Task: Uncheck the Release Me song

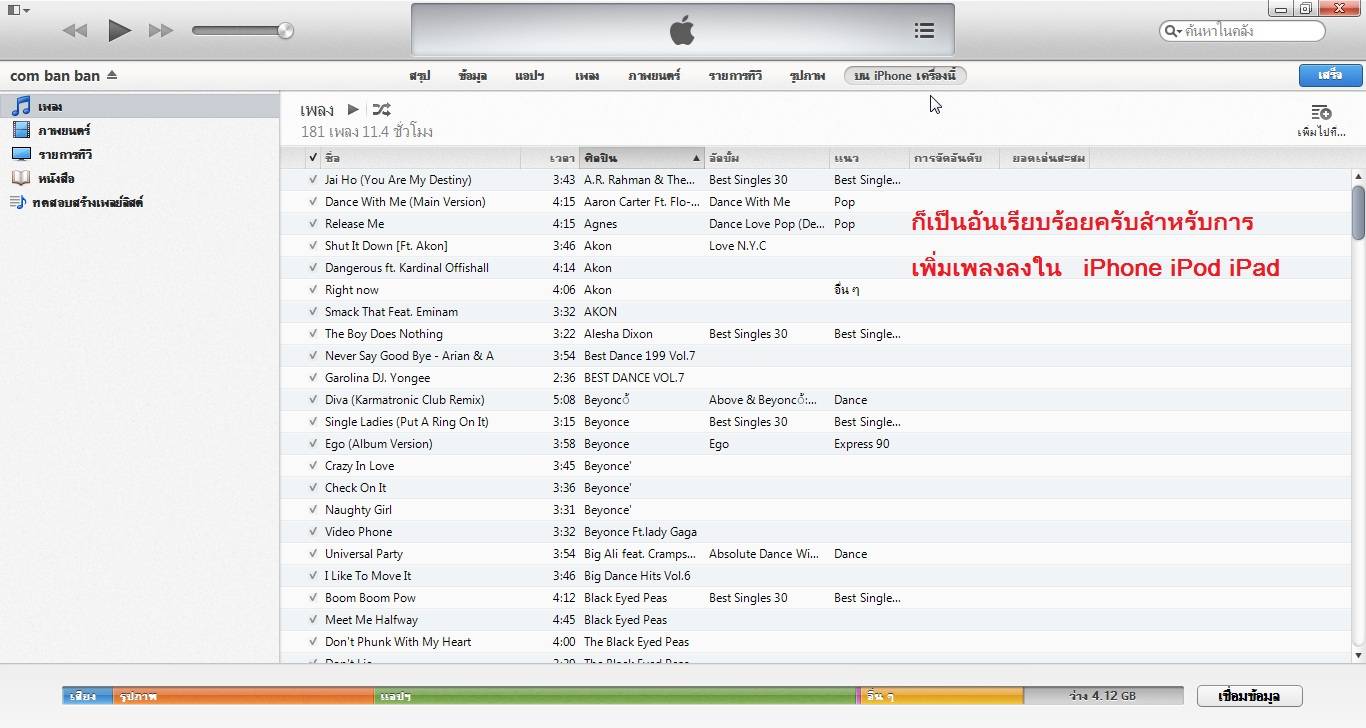Action: click(313, 224)
